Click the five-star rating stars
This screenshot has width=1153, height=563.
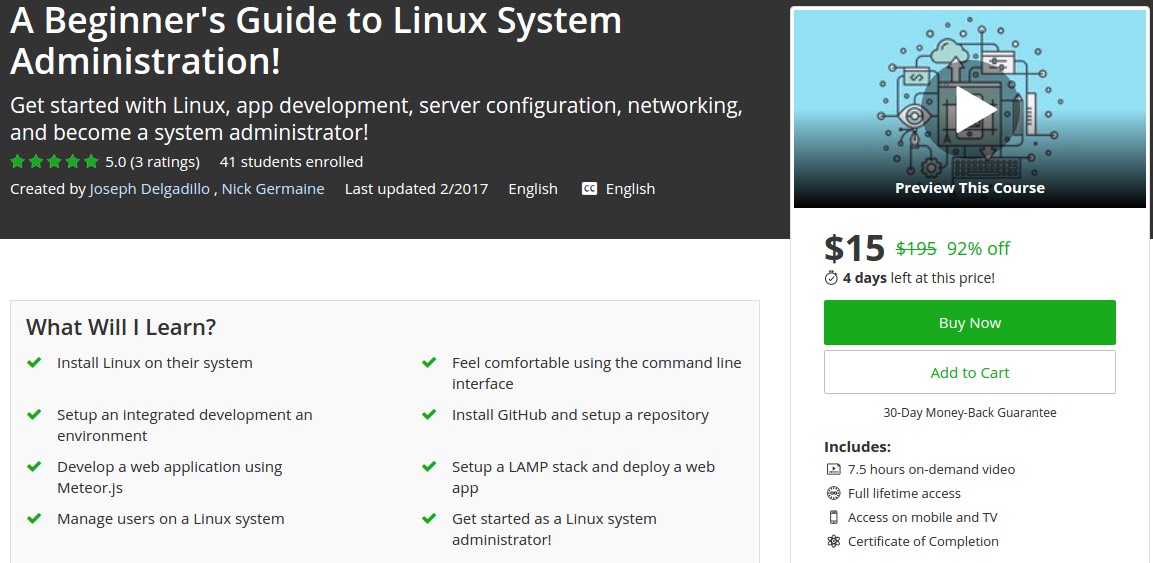point(54,162)
